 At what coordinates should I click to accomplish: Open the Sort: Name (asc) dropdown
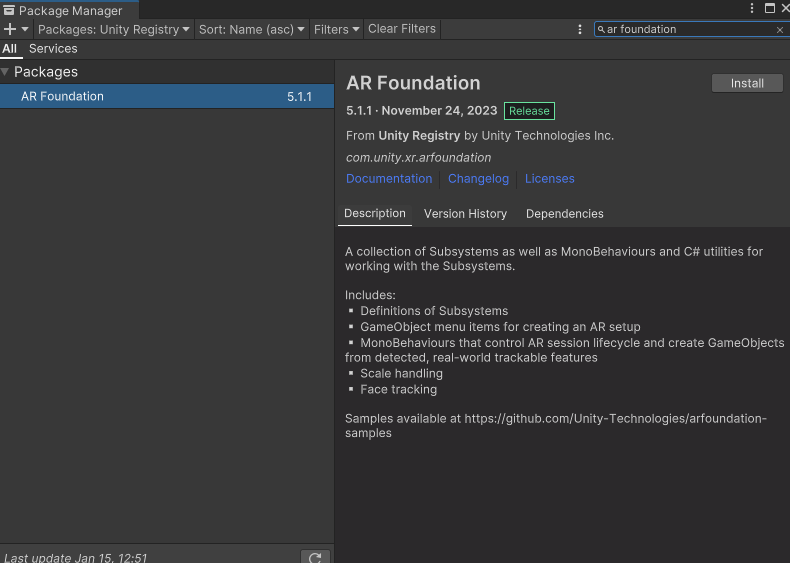(251, 29)
